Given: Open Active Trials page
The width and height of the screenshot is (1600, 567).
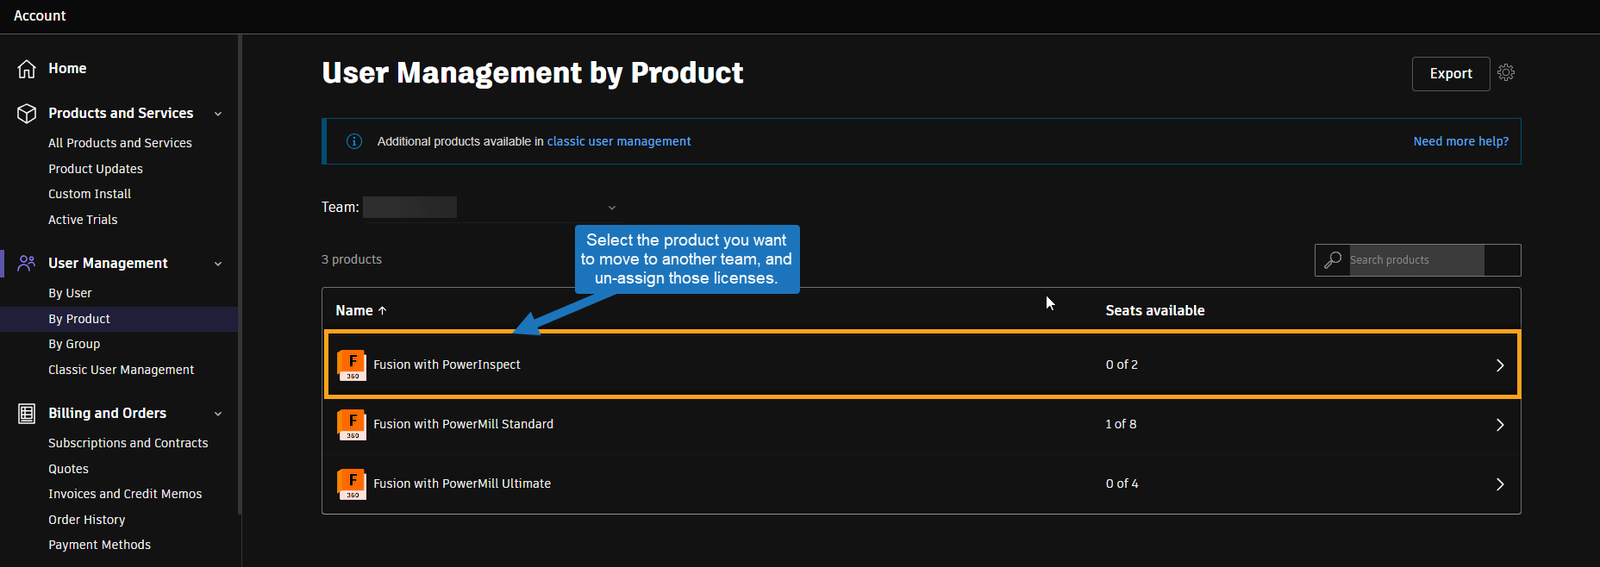Looking at the screenshot, I should pos(82,220).
